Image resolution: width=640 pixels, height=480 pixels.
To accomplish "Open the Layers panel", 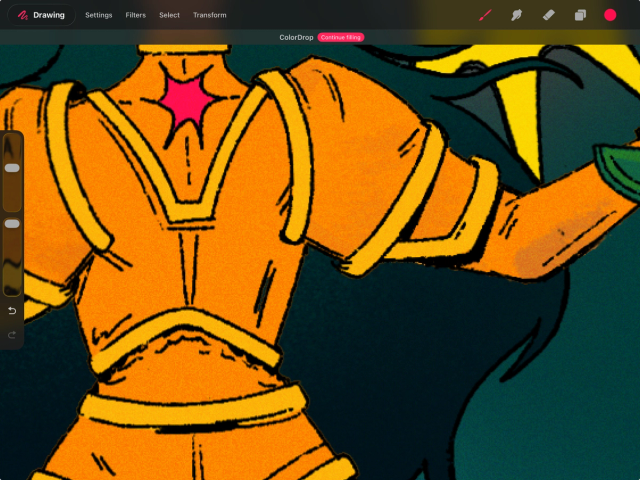I will tap(580, 16).
